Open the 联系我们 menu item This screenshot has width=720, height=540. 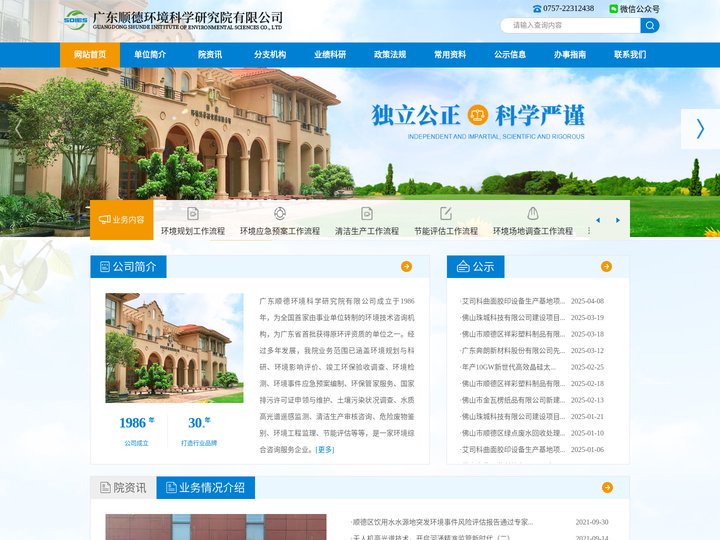630,55
